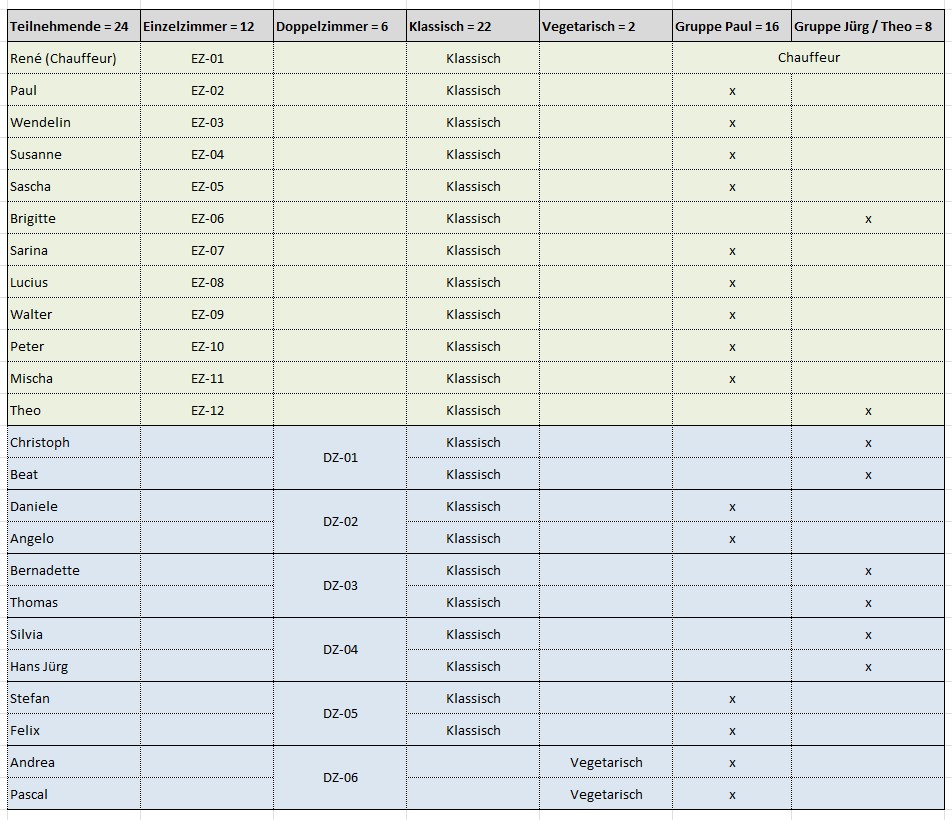Click 'Gruppe Jürg / Theo = 8' header

pos(867,27)
